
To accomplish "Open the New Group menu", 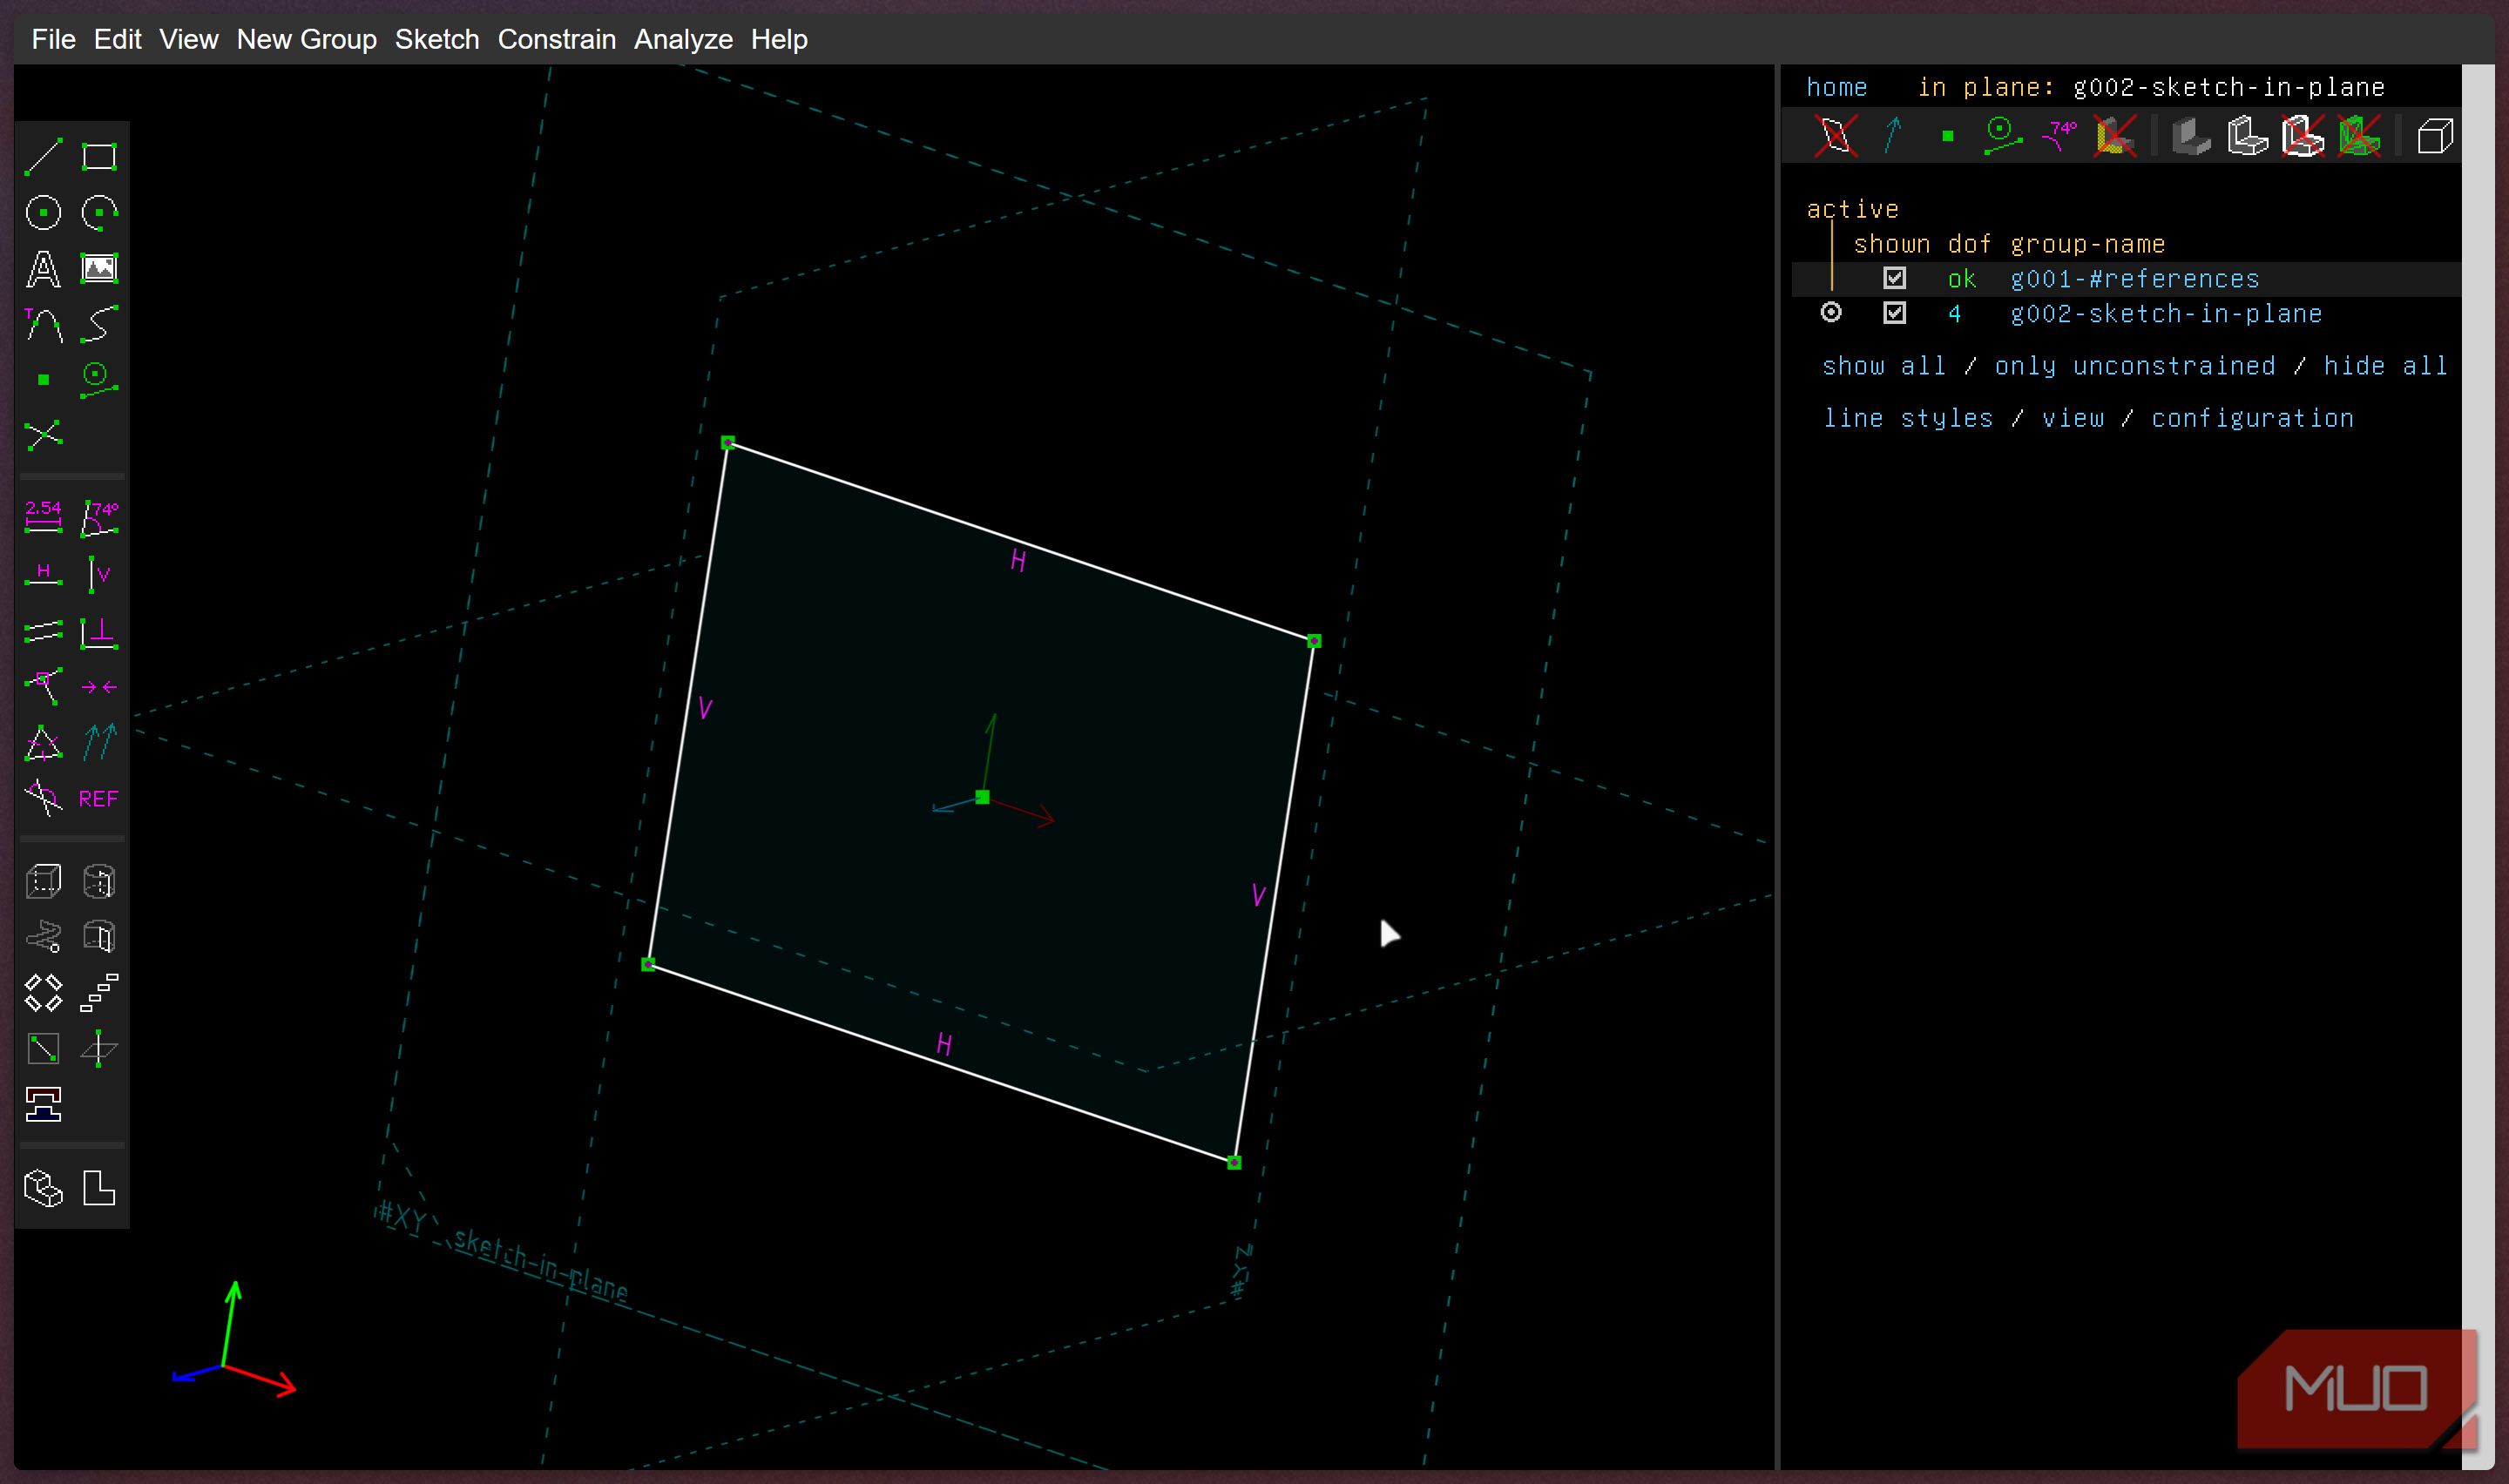I will [306, 40].
